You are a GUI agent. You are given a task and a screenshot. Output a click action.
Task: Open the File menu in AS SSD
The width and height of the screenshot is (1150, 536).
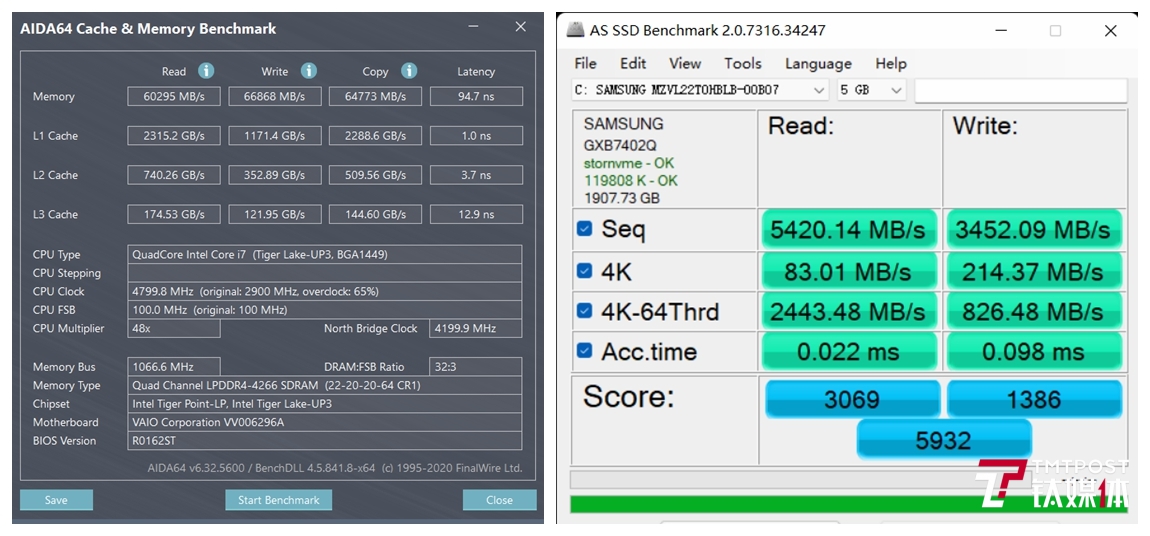click(585, 64)
